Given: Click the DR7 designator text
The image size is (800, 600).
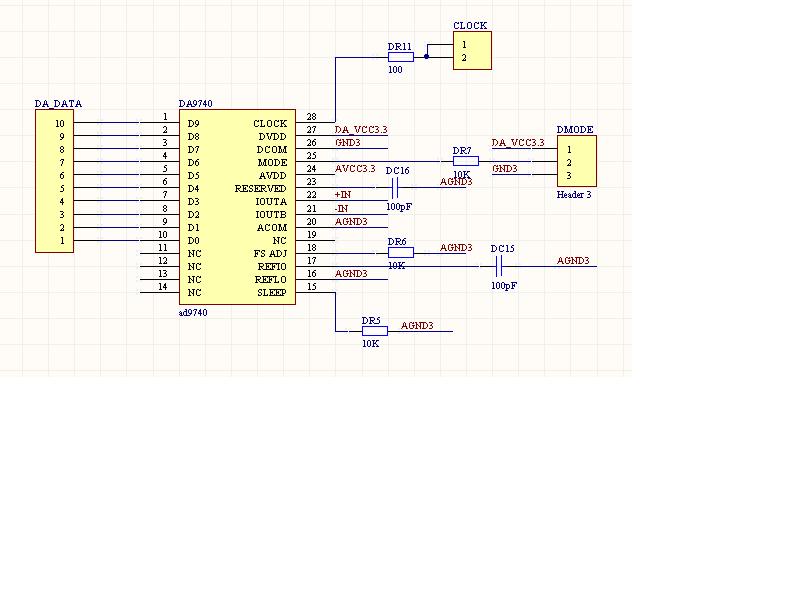Looking at the screenshot, I should point(462,151).
